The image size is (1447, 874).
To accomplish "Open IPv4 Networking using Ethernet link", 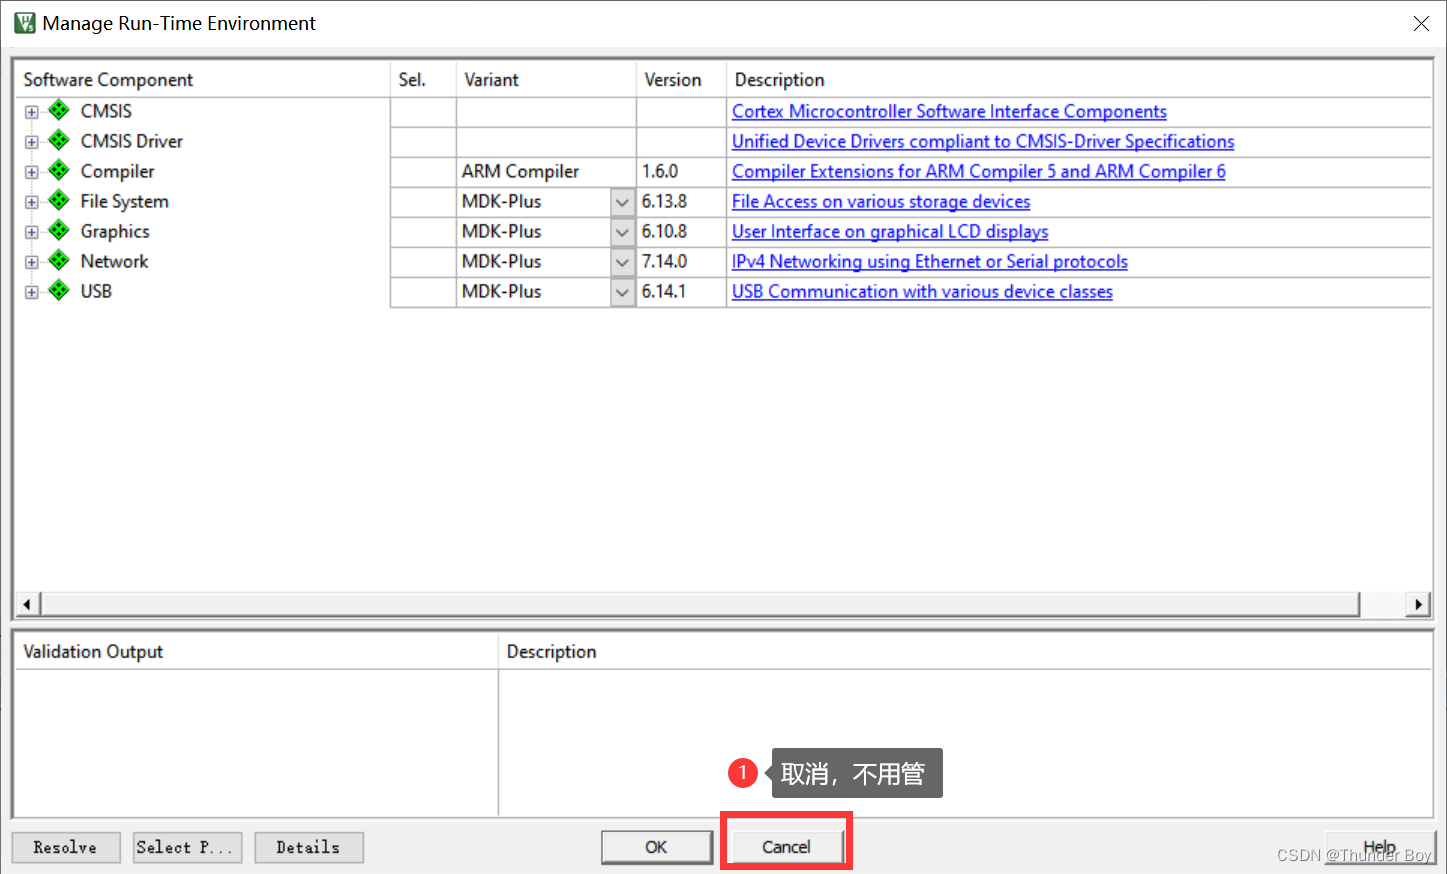I will (930, 261).
